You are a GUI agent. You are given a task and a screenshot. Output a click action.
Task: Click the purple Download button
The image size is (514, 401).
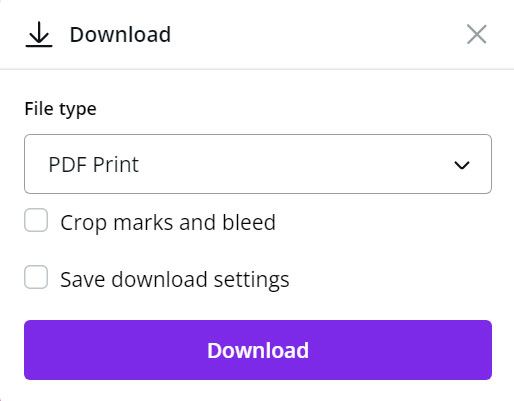258,350
